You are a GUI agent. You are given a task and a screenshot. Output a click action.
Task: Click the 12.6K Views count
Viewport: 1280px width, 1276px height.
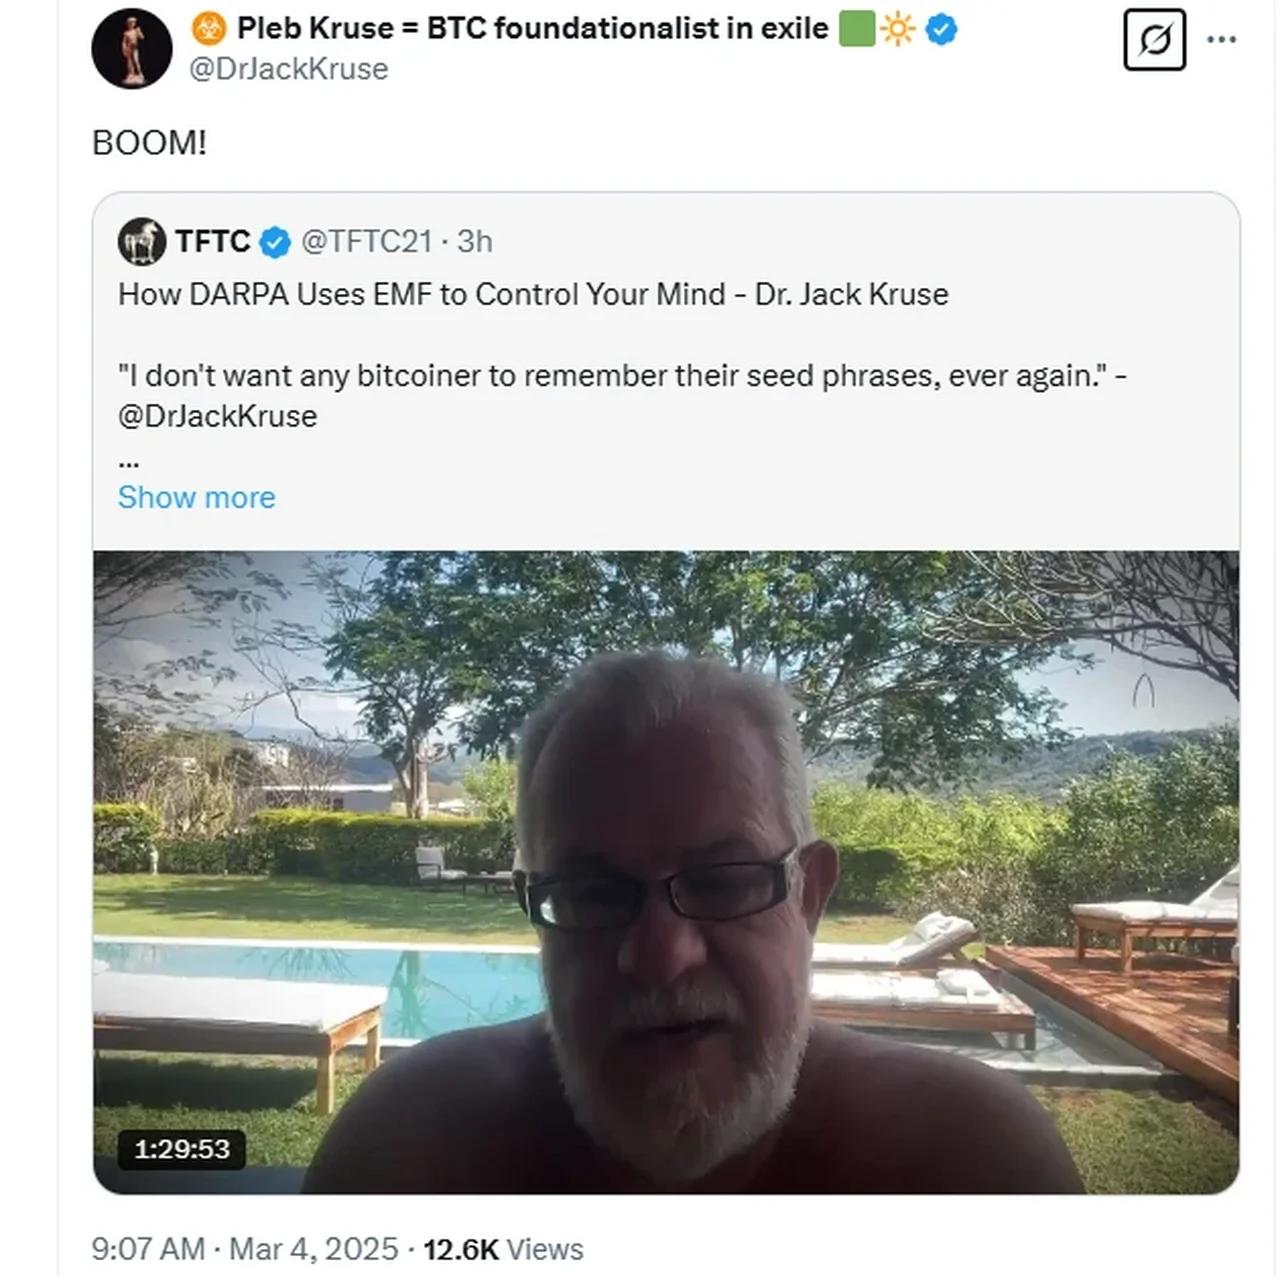coord(503,1249)
